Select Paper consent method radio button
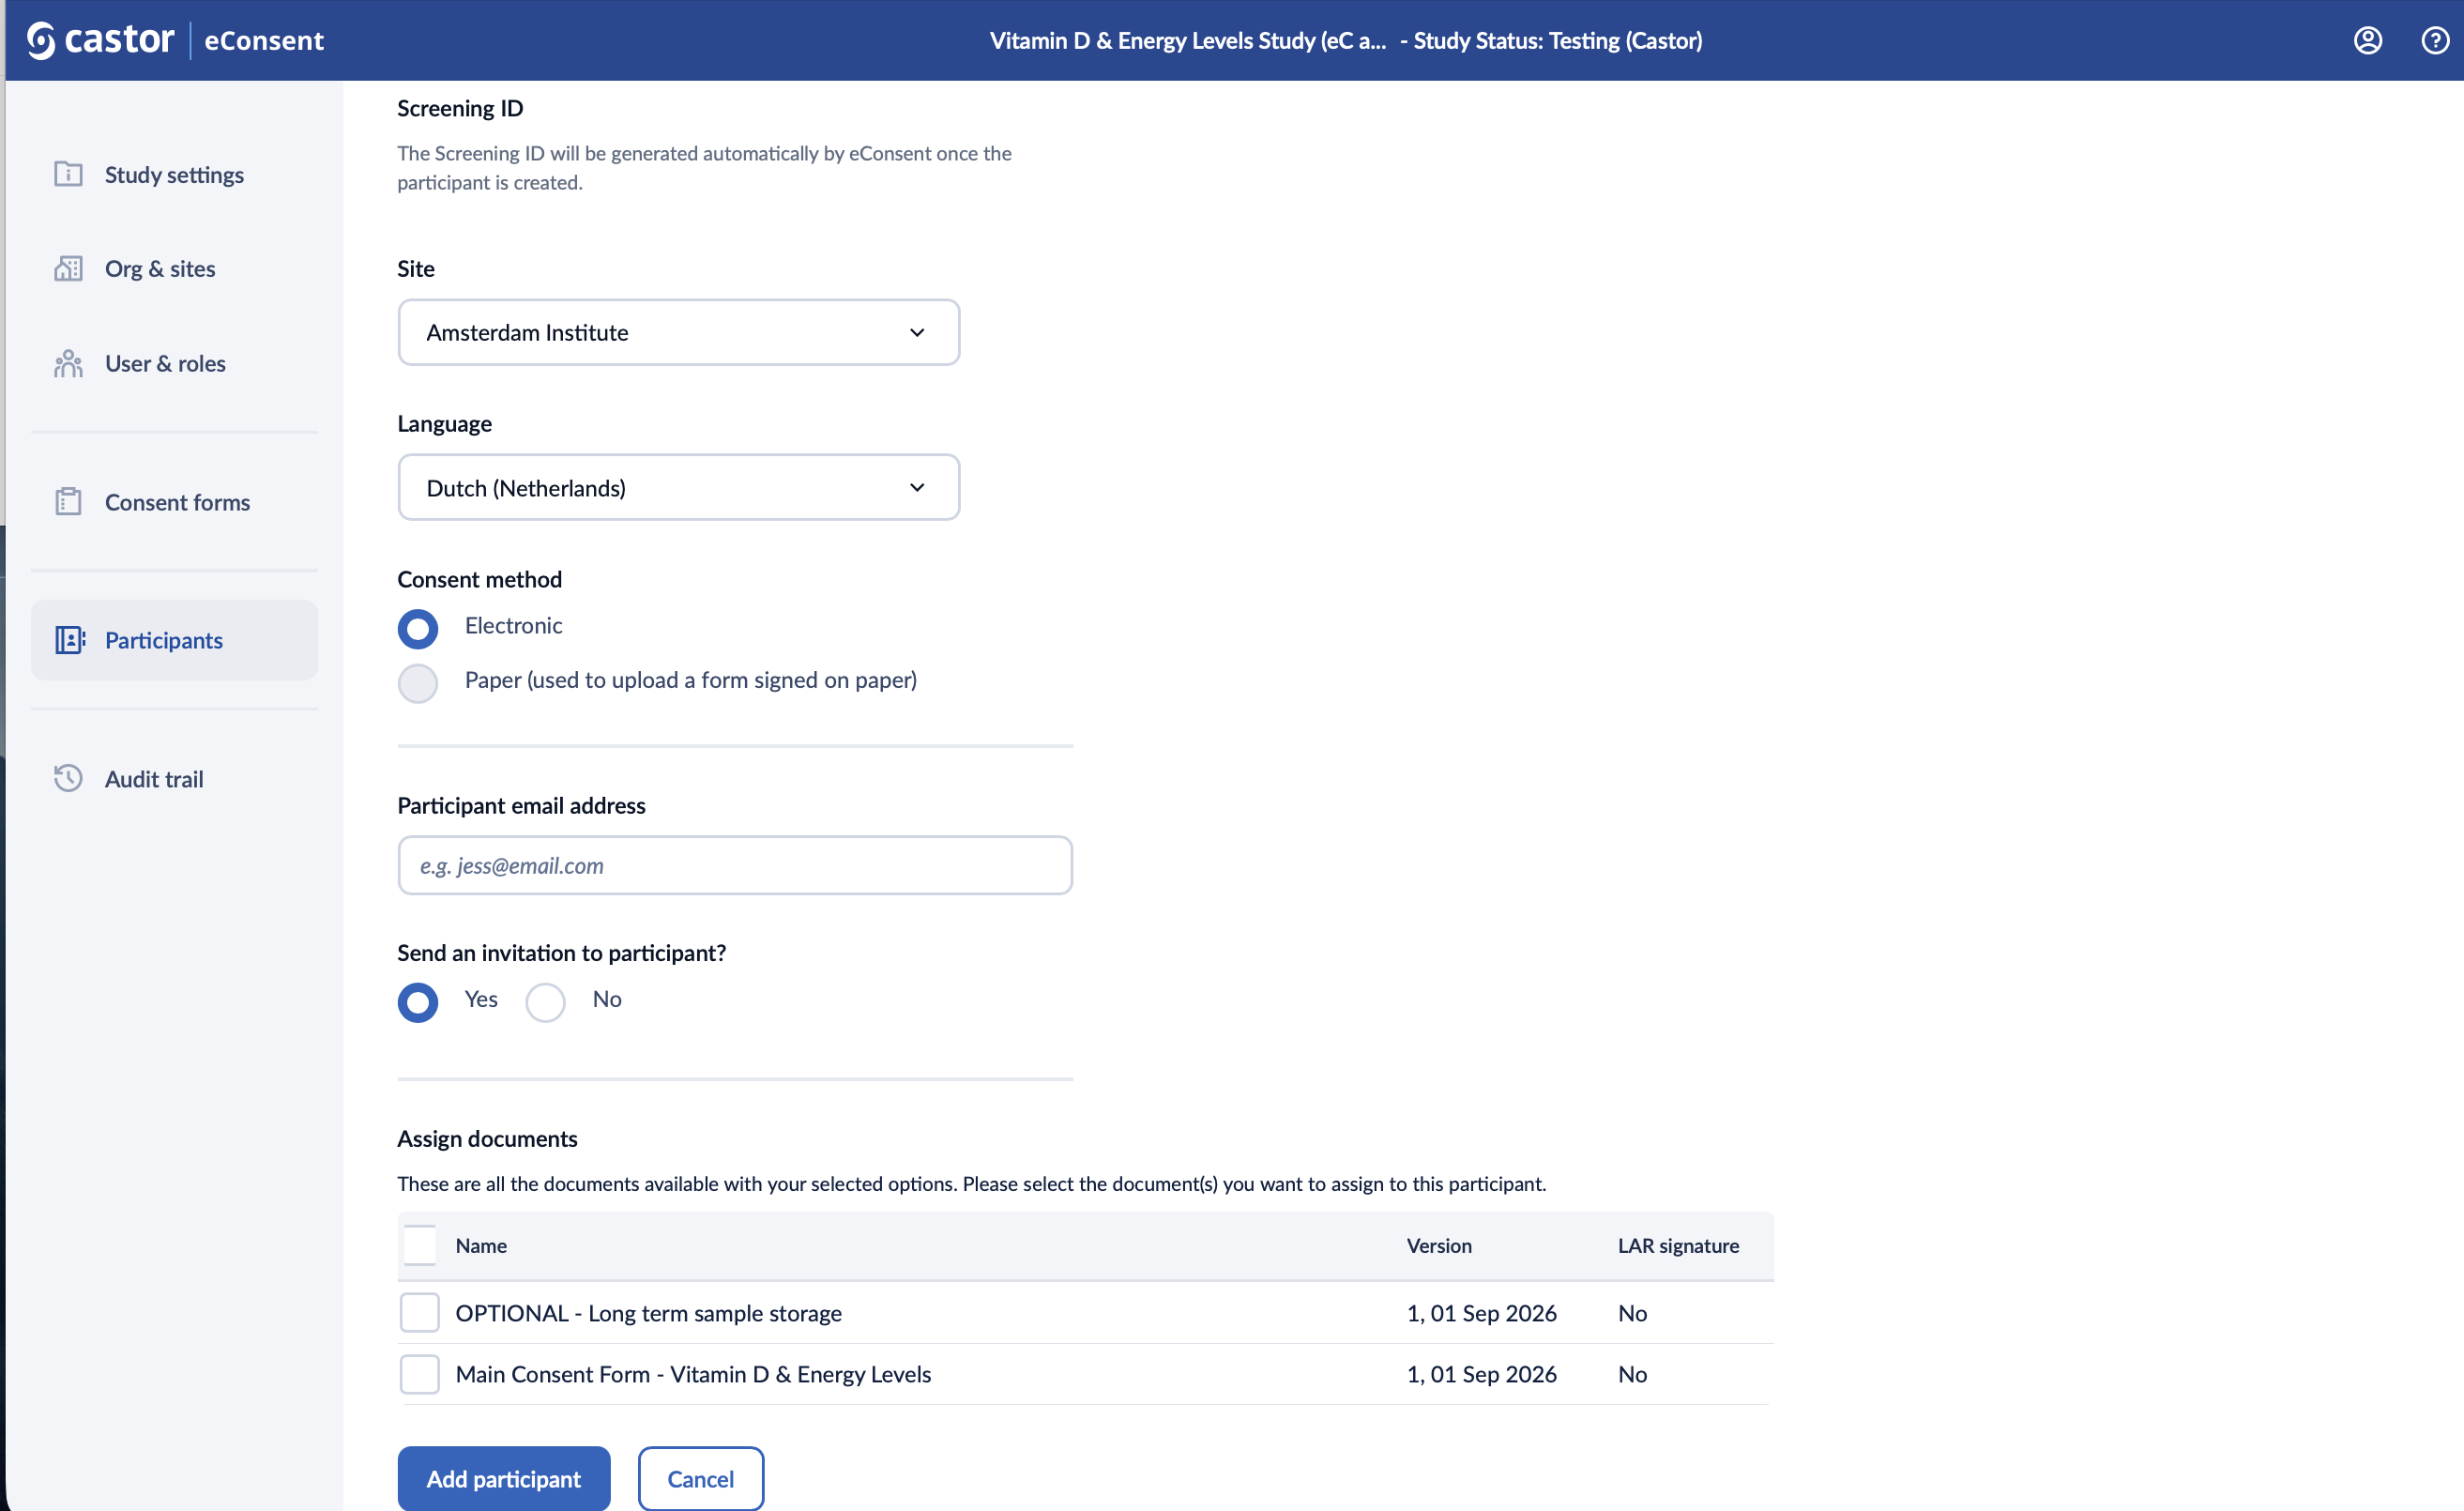Screen dimensions: 2464x1511 point(418,684)
